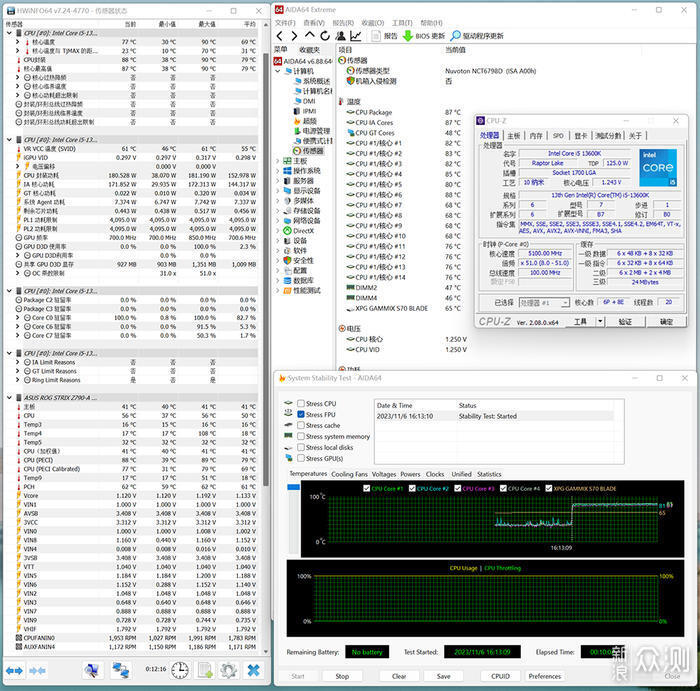
Task: Switch to CPU-Z memory tab
Action: point(536,136)
